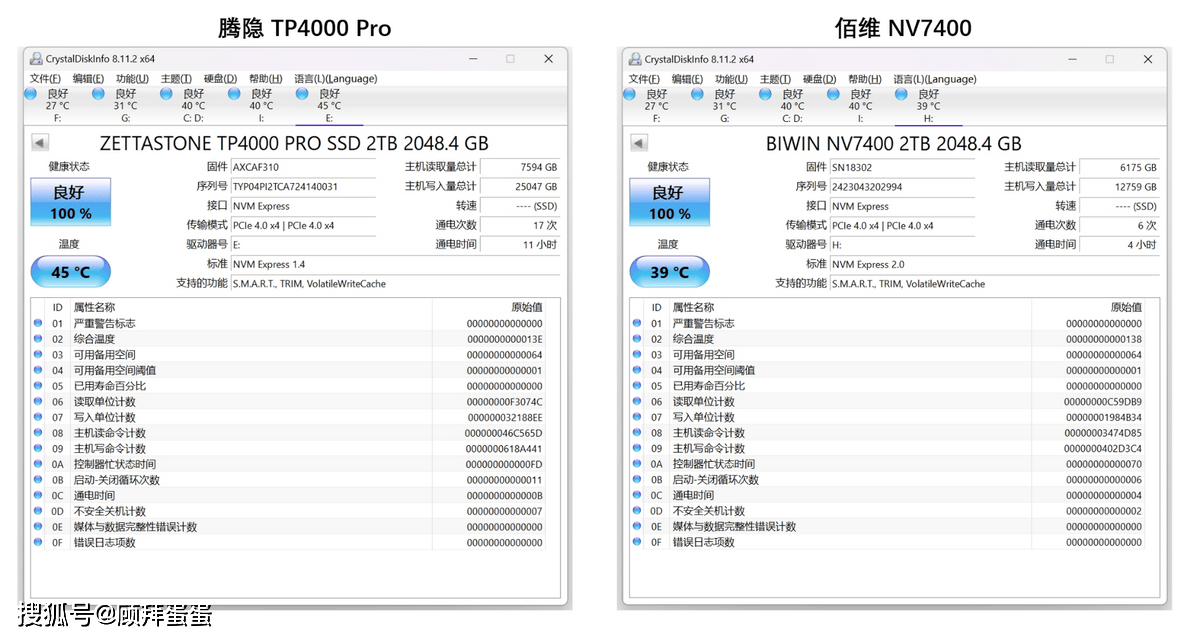Select drive C: D: status orb in right window
The image size is (1200, 641).
(765, 94)
